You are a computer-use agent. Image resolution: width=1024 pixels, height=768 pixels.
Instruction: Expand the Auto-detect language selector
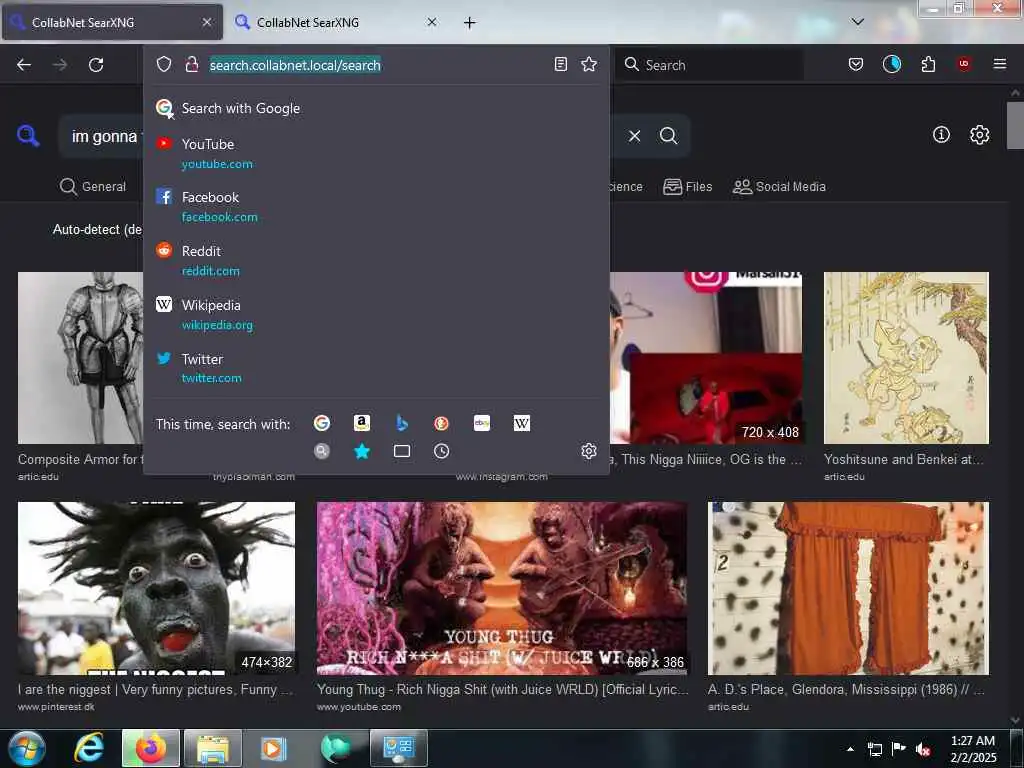click(x=97, y=229)
